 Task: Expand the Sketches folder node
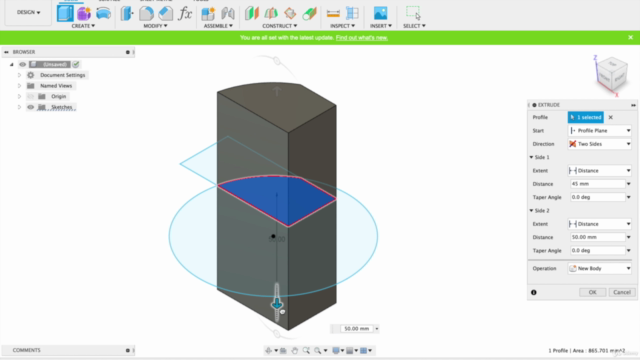19,107
